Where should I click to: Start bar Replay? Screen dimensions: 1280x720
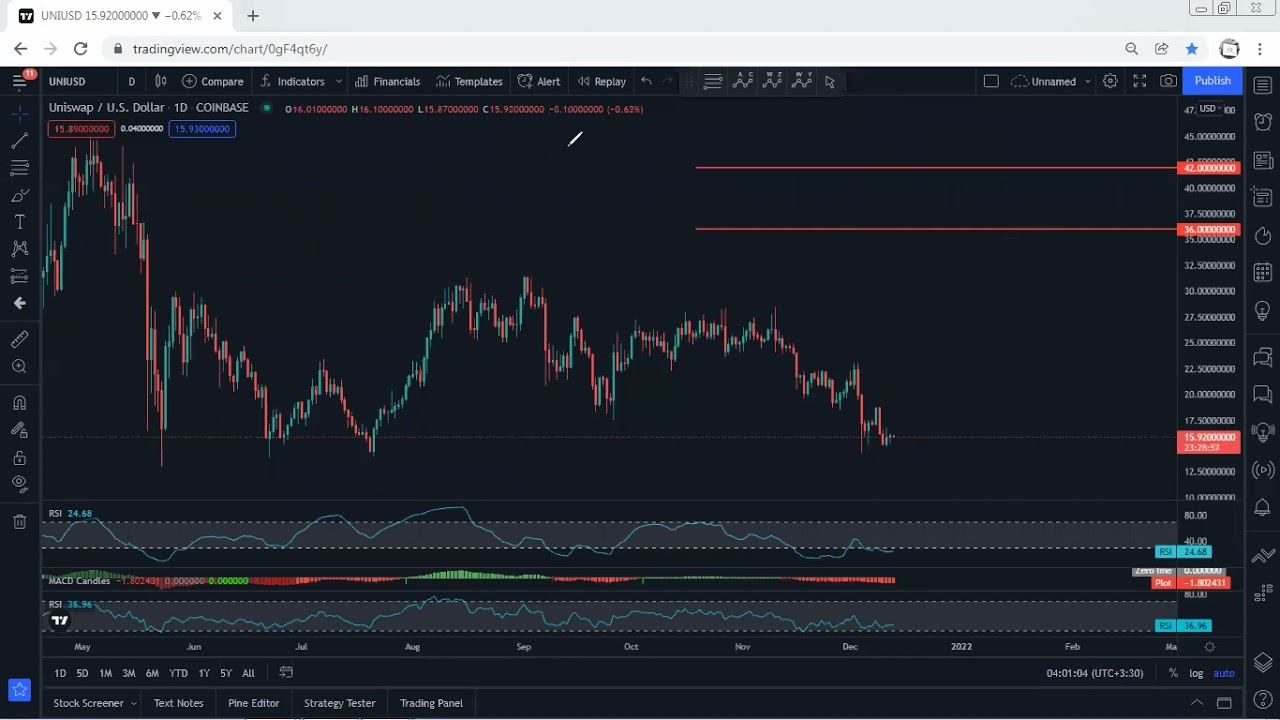(601, 81)
